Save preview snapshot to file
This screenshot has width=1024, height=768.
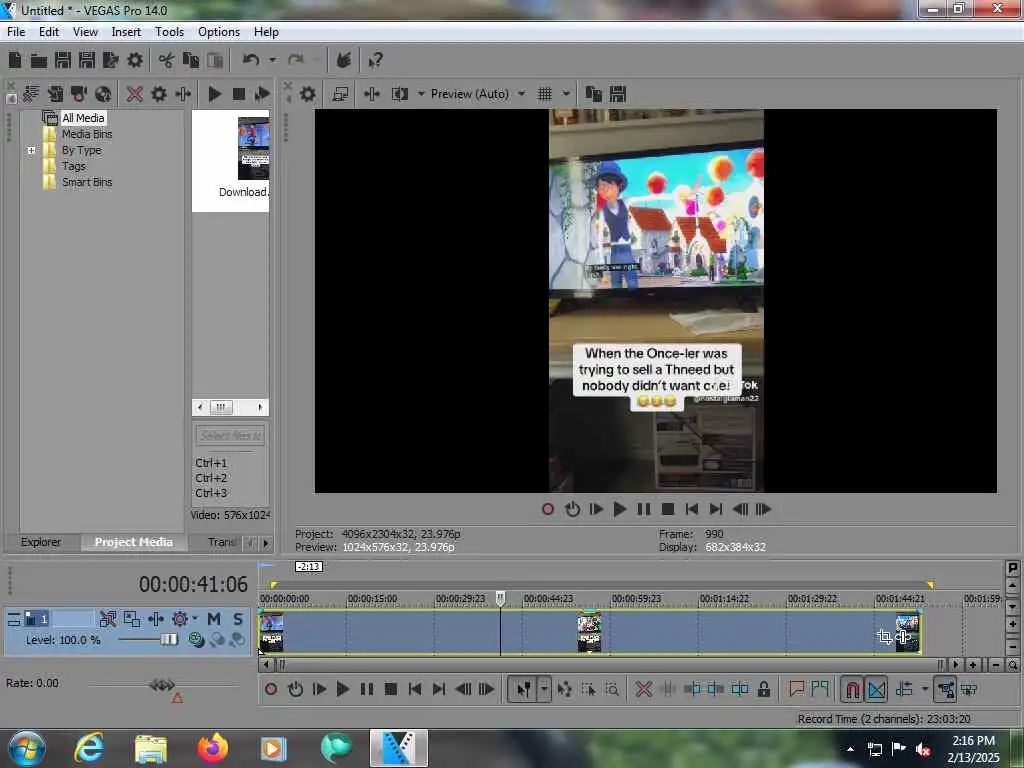(618, 94)
